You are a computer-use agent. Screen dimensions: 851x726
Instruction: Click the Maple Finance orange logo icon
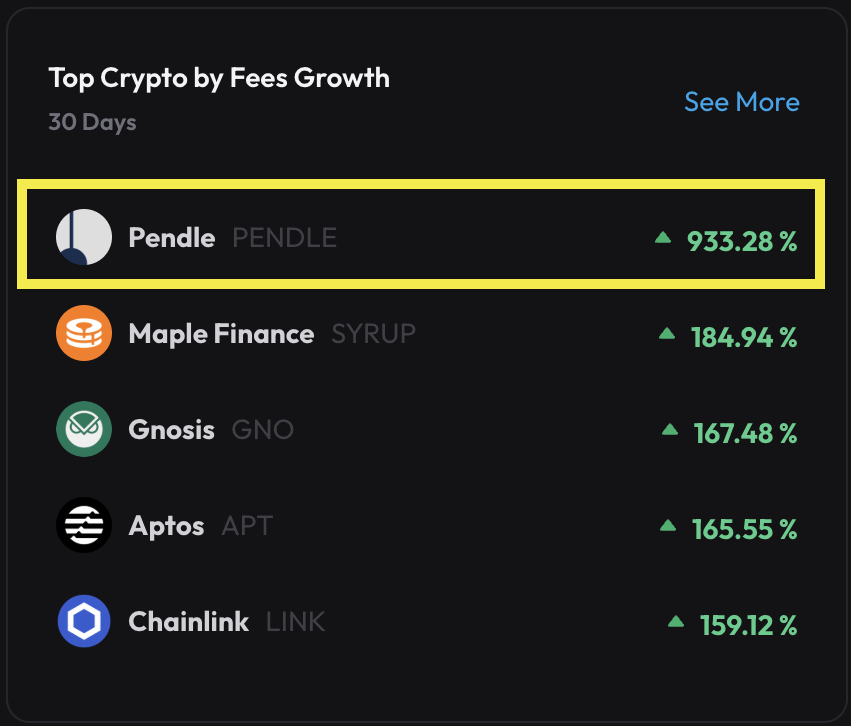(x=84, y=333)
